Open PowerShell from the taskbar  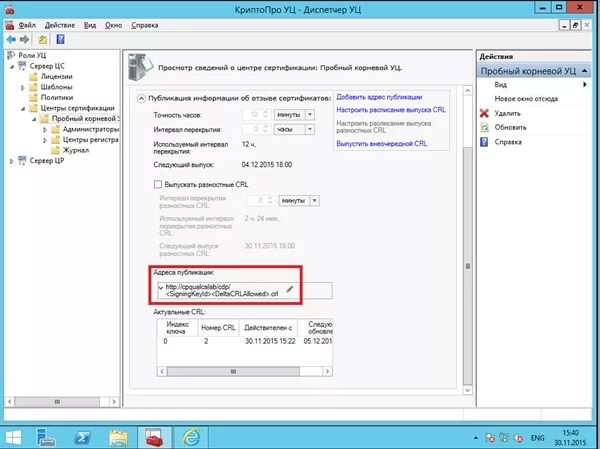[82, 438]
